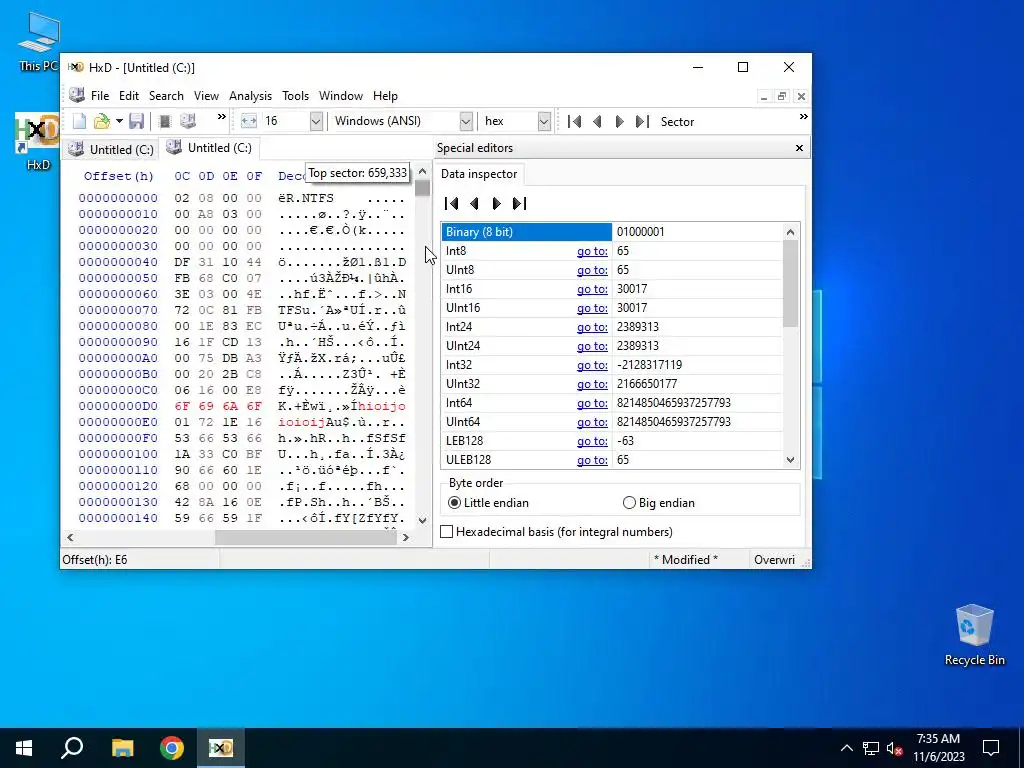Screen dimensions: 1024x768
Task: Click go to link for Int32
Action: tap(592, 364)
